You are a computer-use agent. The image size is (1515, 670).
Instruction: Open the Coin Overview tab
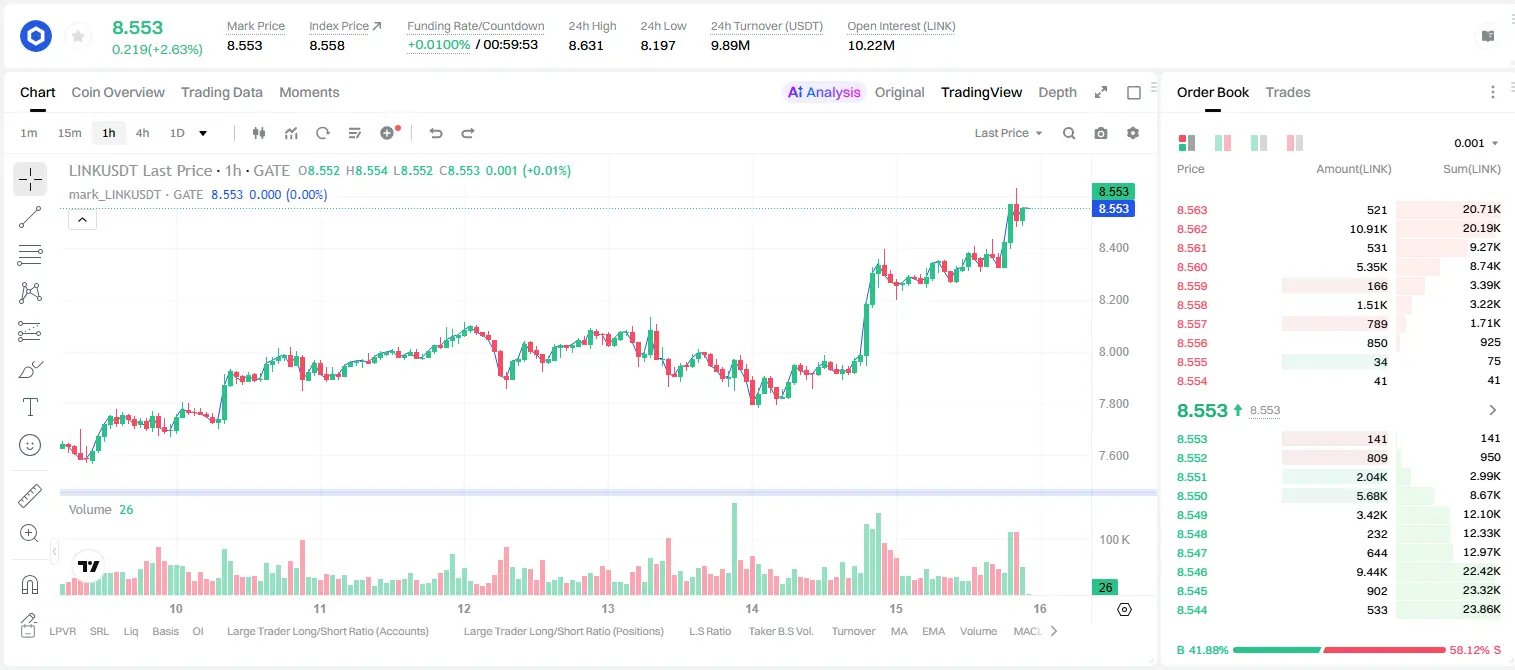pyautogui.click(x=118, y=92)
